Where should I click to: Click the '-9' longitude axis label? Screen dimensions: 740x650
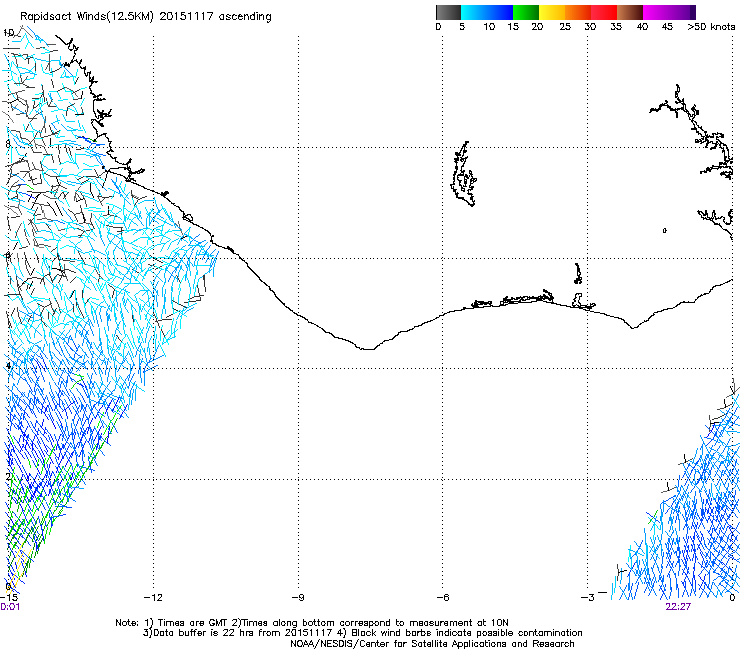(x=298, y=598)
